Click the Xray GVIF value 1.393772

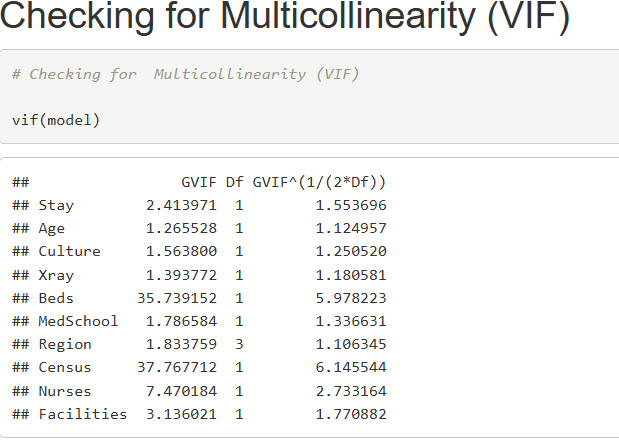(181, 275)
